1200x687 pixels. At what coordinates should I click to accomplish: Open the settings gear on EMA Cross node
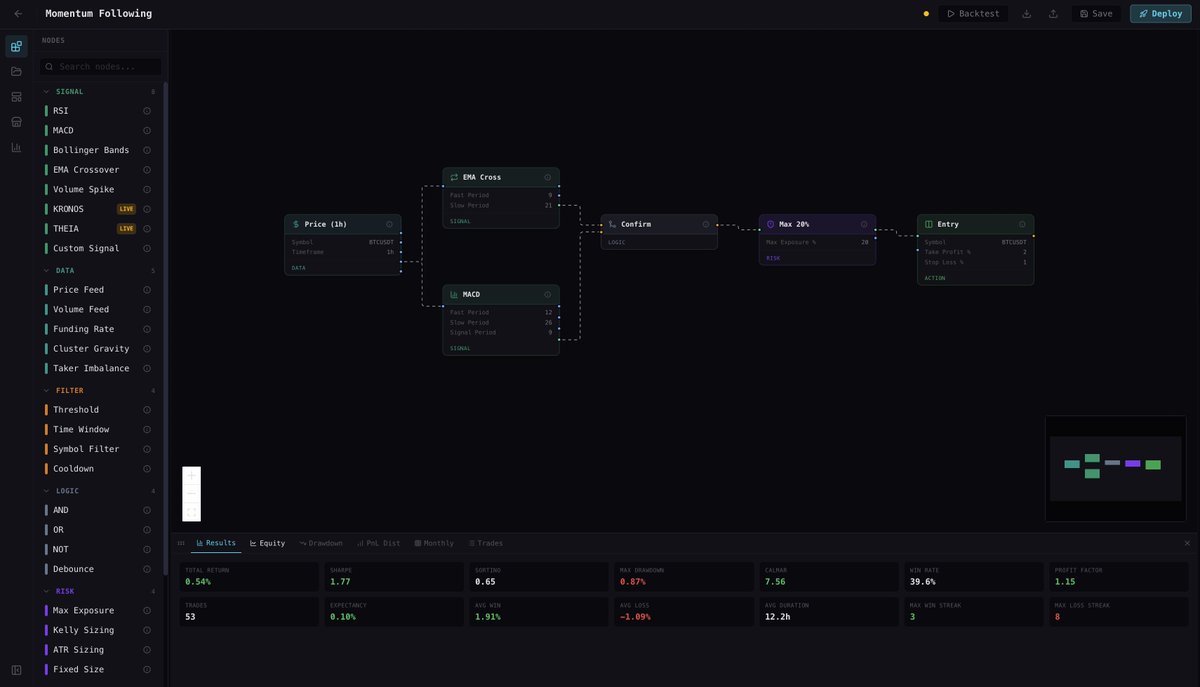coord(547,177)
